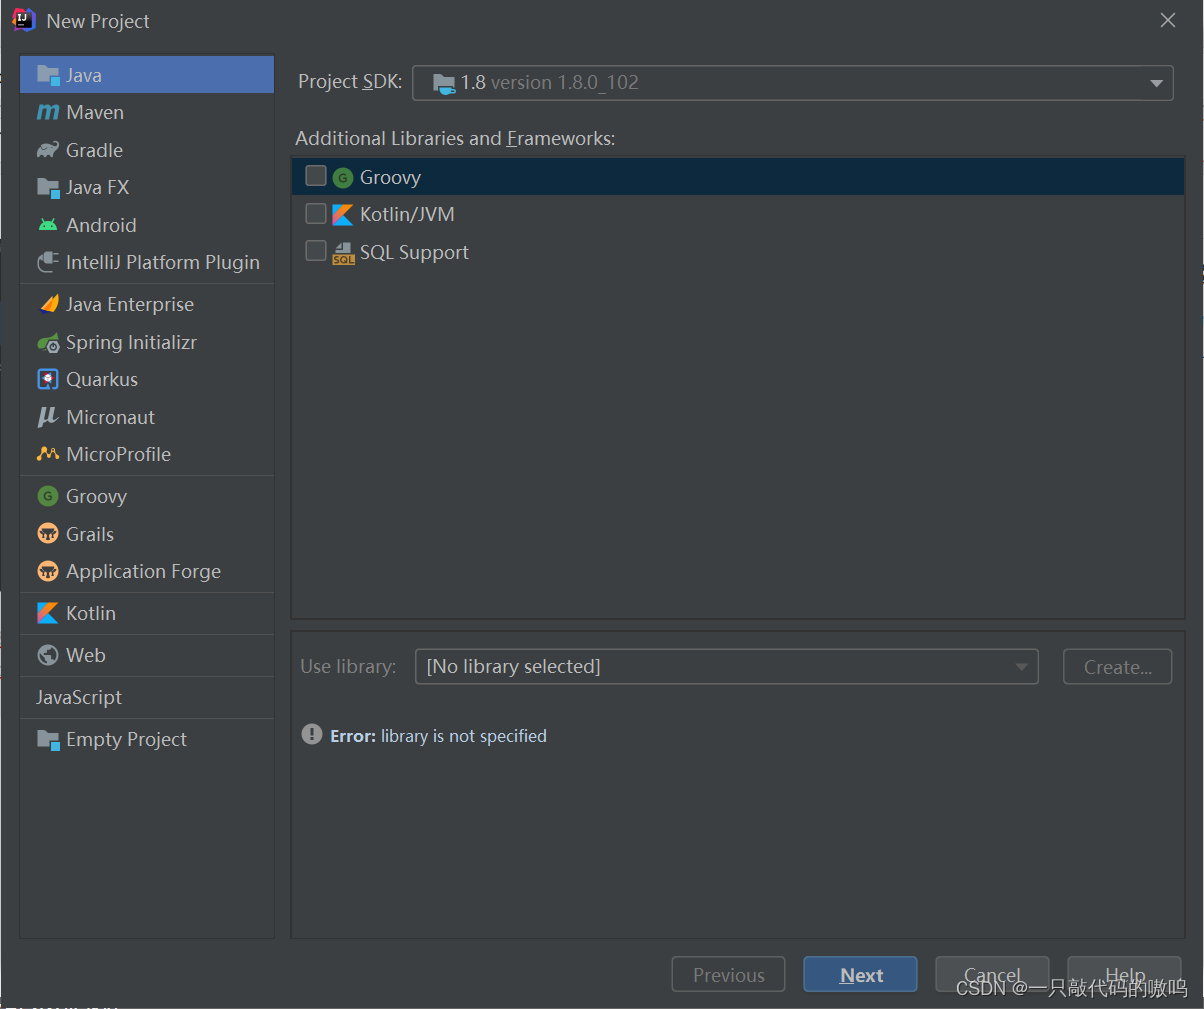Click the 'Groovy' framework row label
This screenshot has width=1204, height=1009.
390,177
